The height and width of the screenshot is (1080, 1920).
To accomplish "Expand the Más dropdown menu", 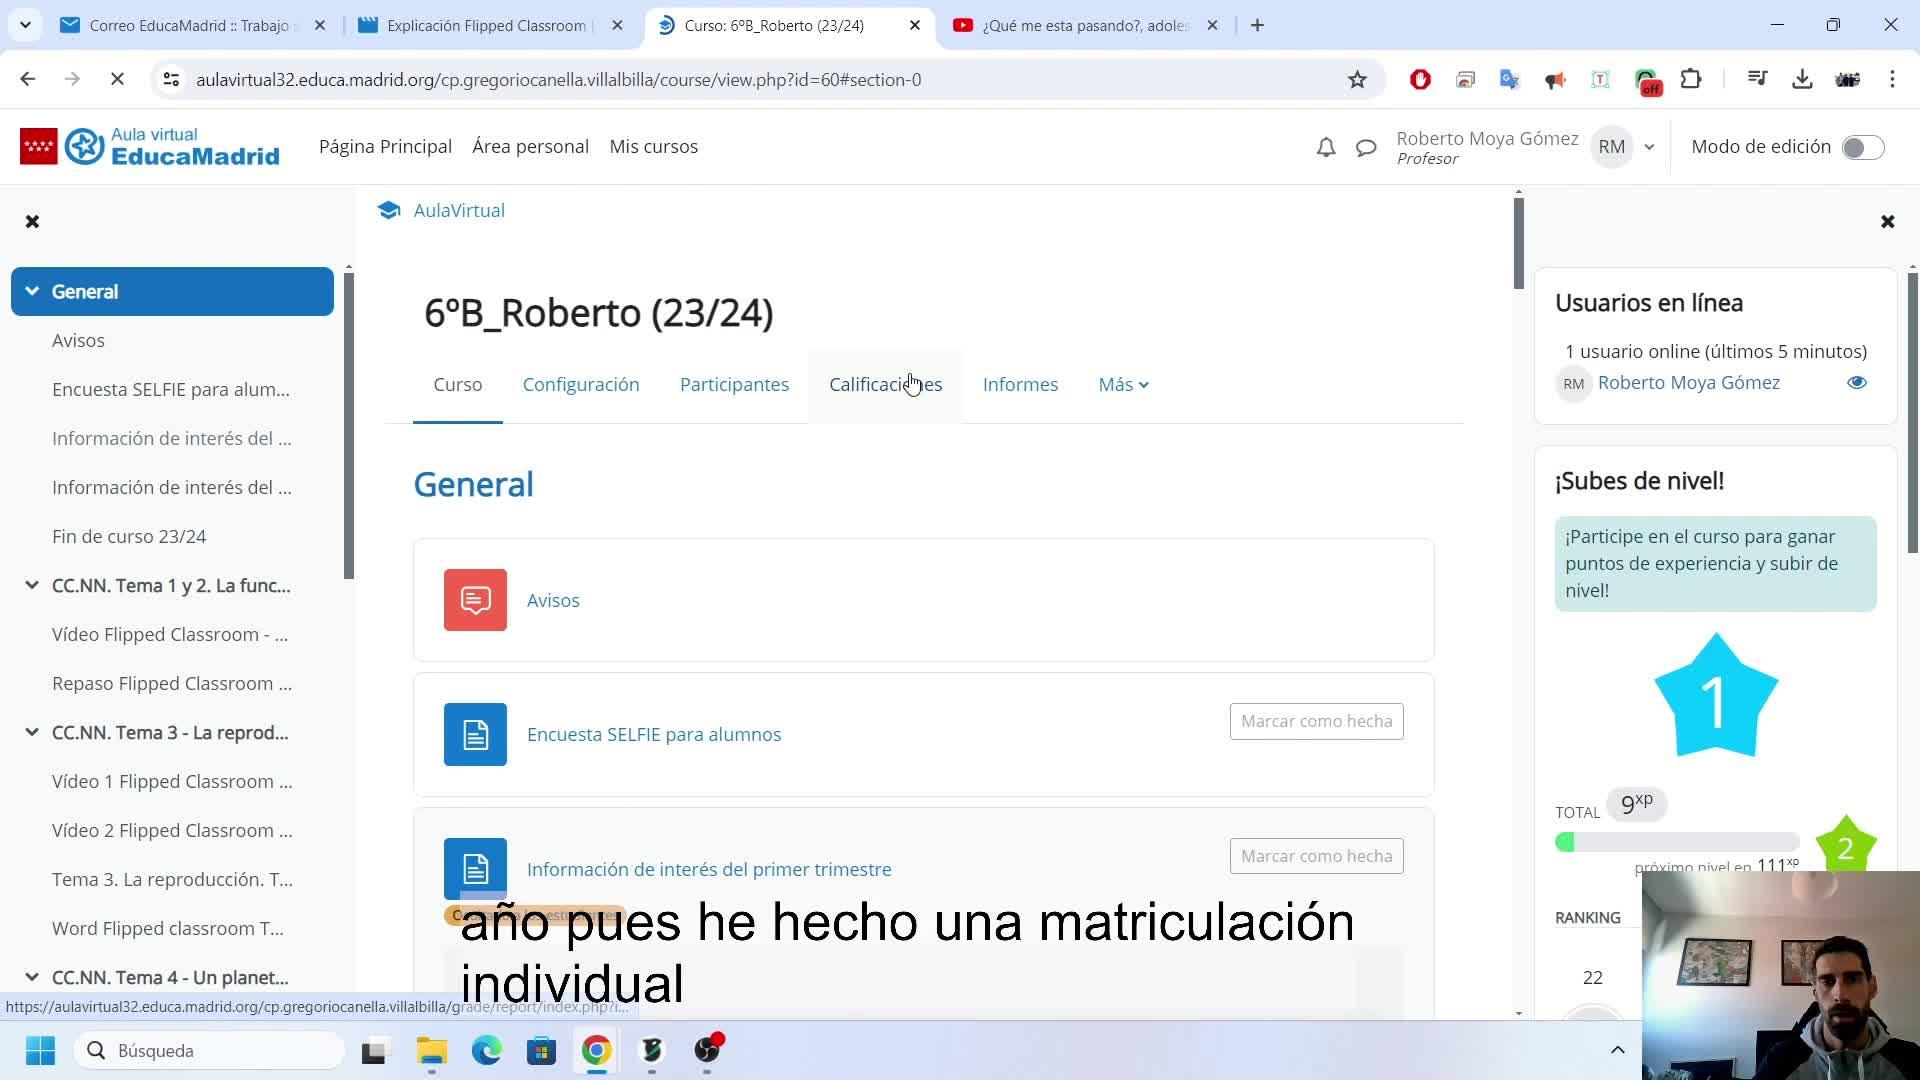I will 1123,385.
